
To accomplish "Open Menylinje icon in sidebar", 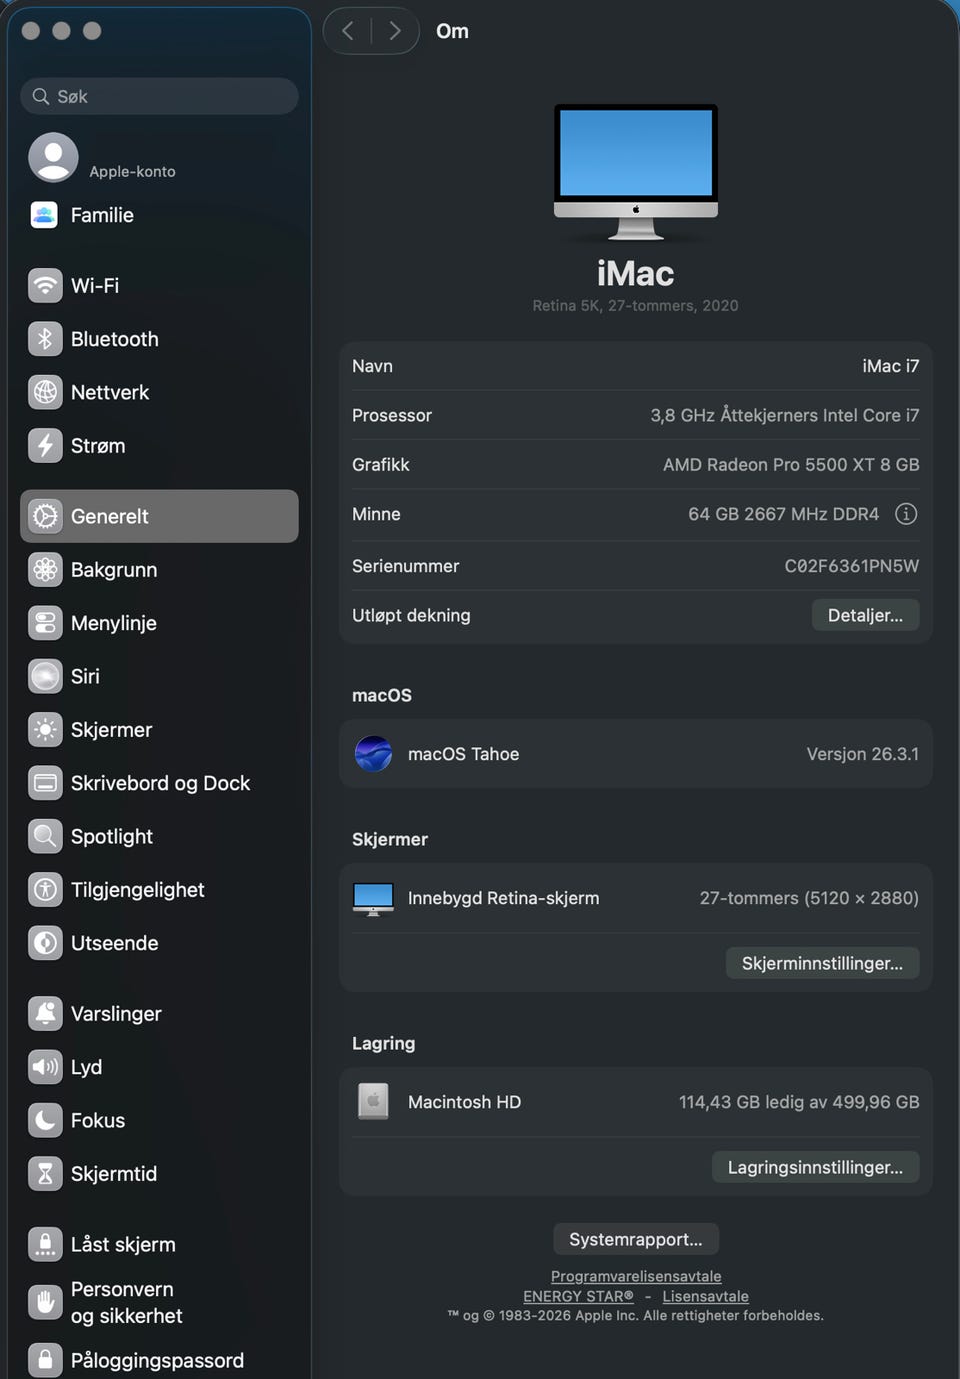I will pos(45,623).
